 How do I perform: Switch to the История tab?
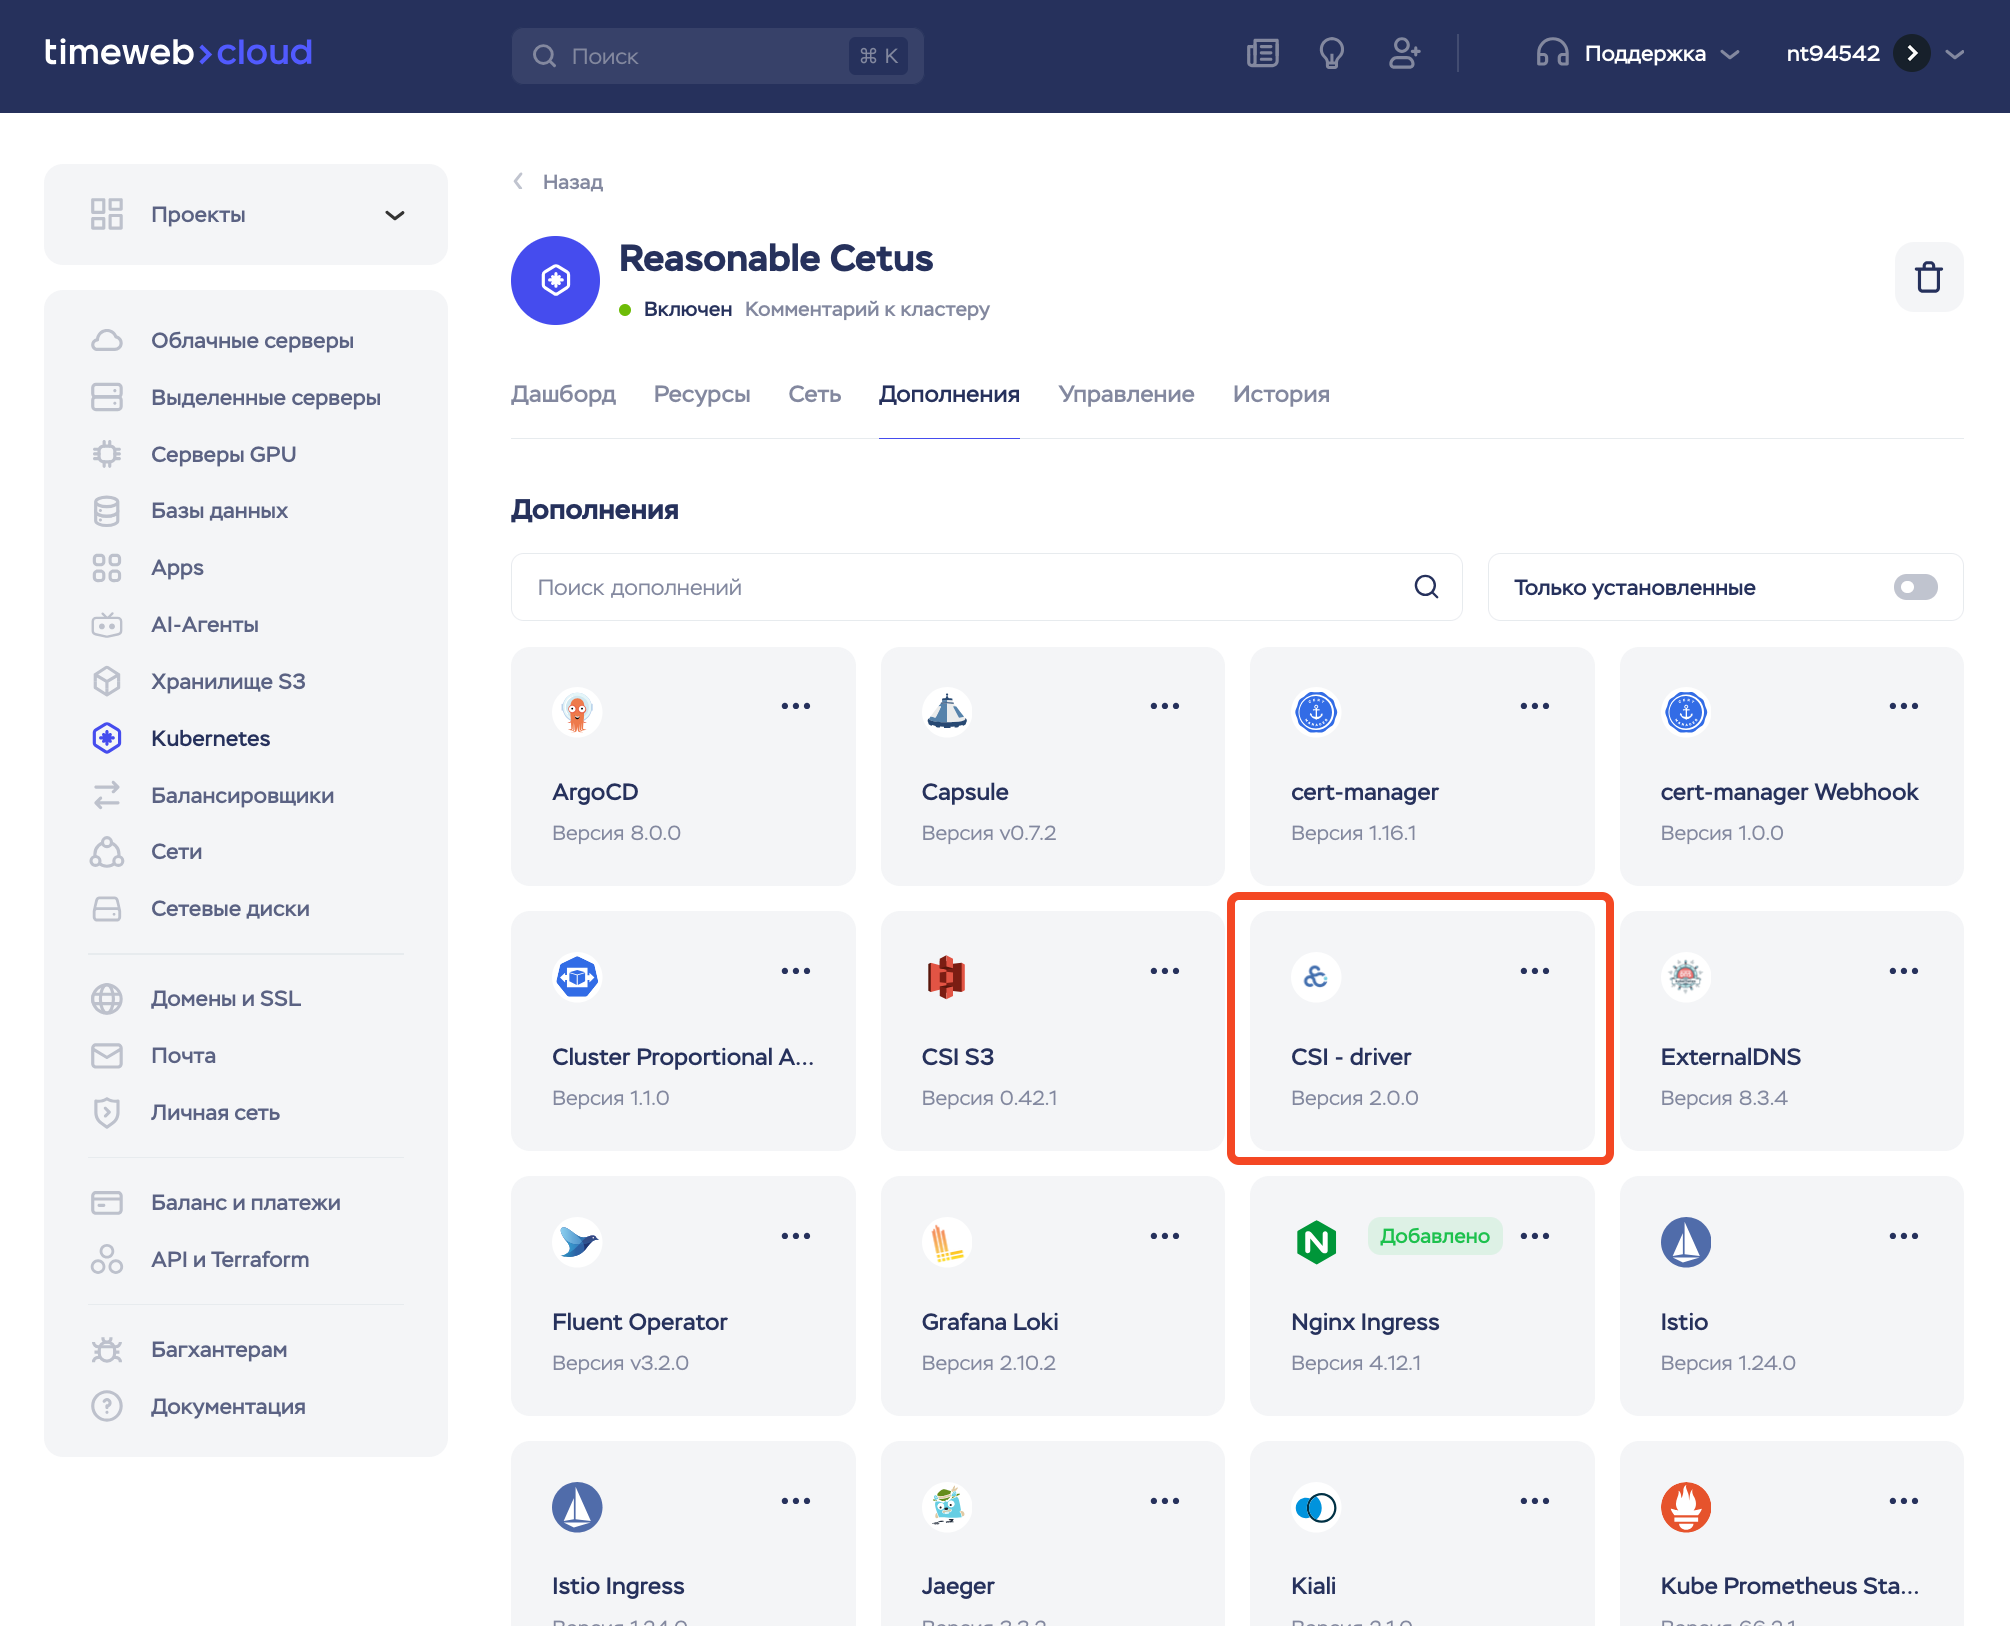1281,394
